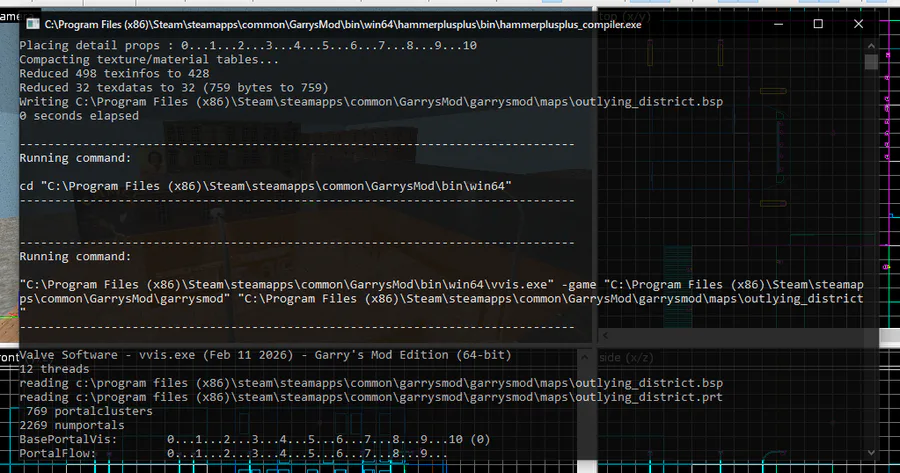Image resolution: width=900 pixels, height=473 pixels.
Task: Maximize the hammerplusplus_compiler console window
Action: tap(818, 24)
